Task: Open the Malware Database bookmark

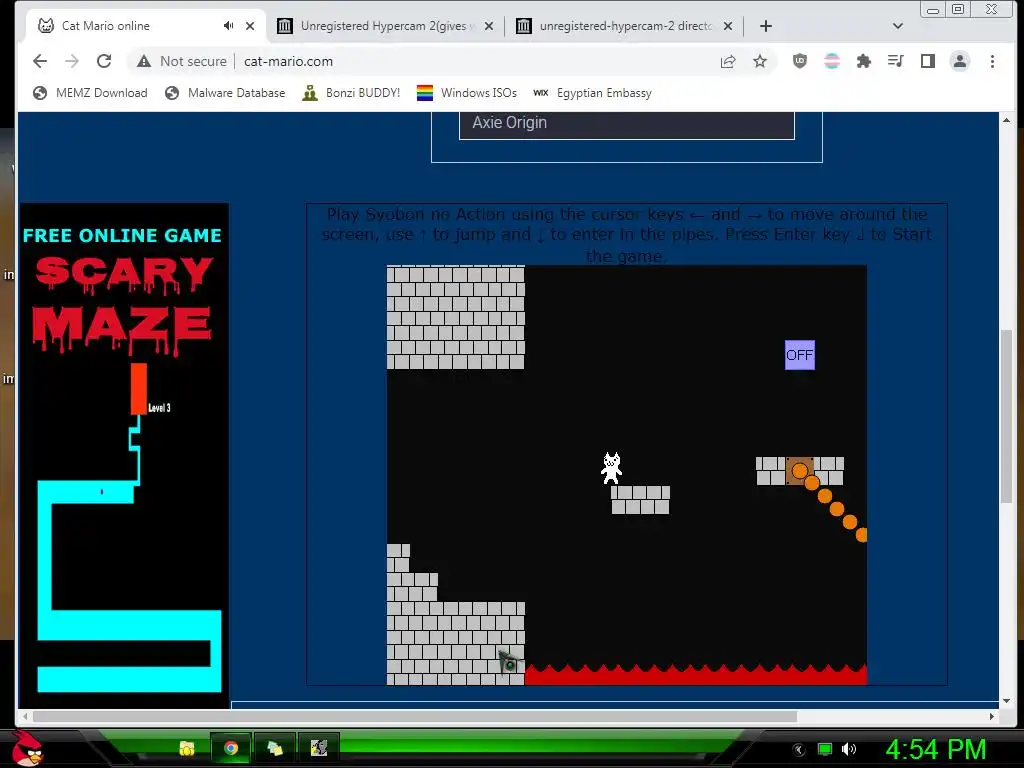Action: click(x=225, y=93)
